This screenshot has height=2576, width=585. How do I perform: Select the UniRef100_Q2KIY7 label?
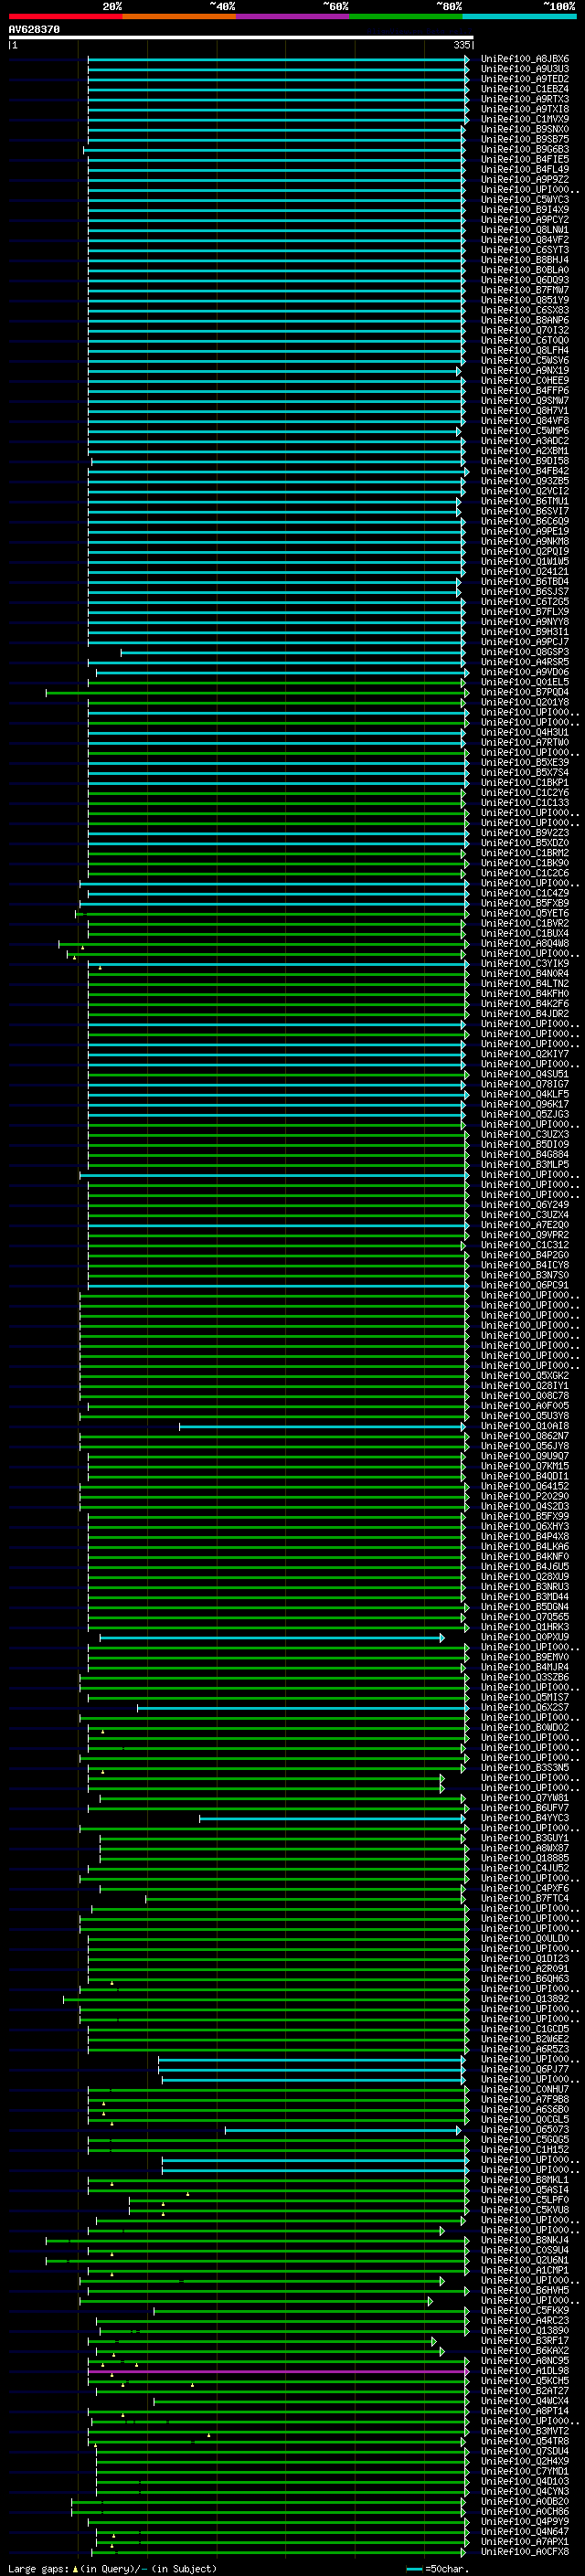(x=525, y=1054)
